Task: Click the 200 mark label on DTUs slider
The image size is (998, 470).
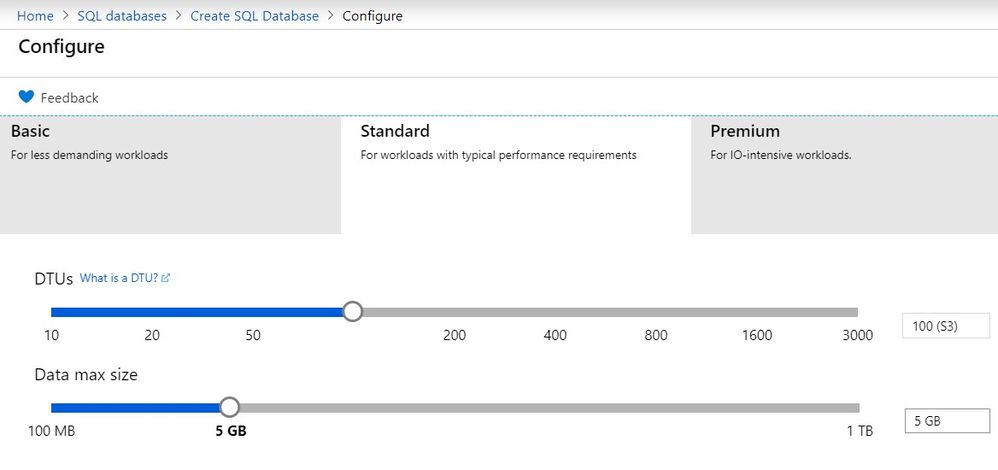Action: coord(454,335)
